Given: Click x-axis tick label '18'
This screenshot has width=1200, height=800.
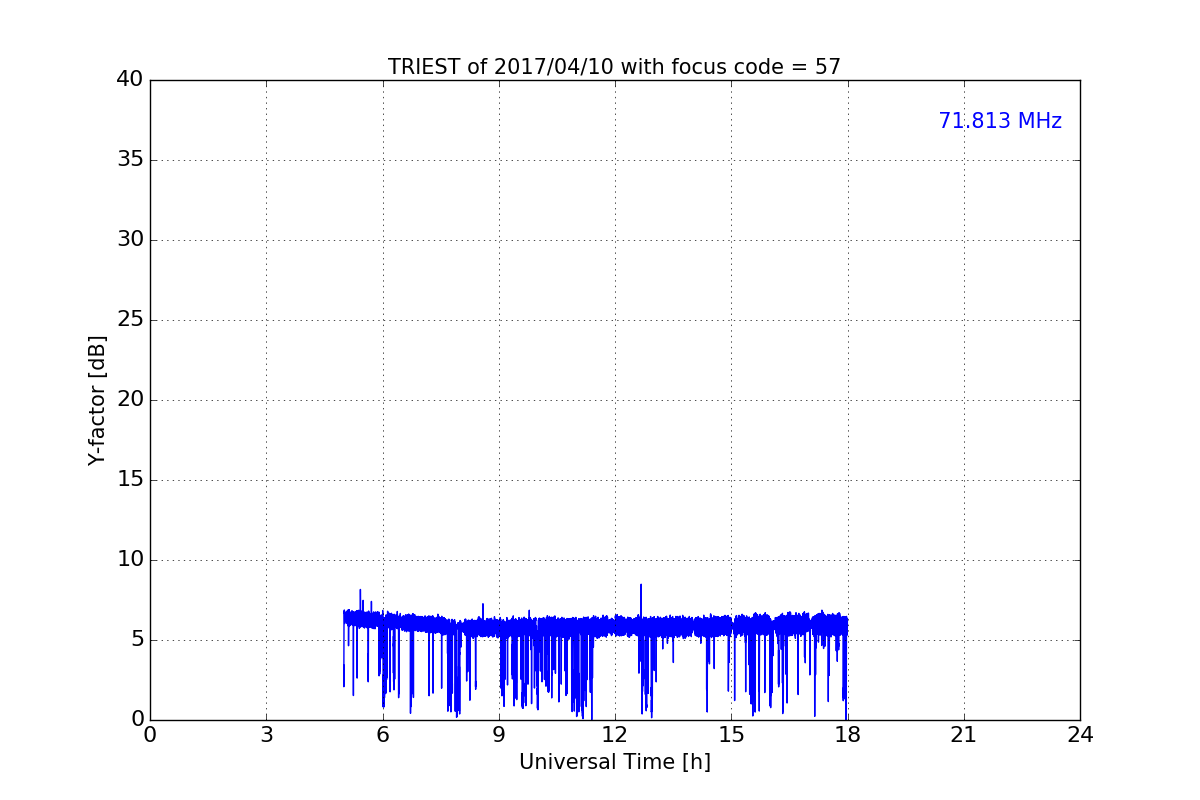Looking at the screenshot, I should click(848, 735).
